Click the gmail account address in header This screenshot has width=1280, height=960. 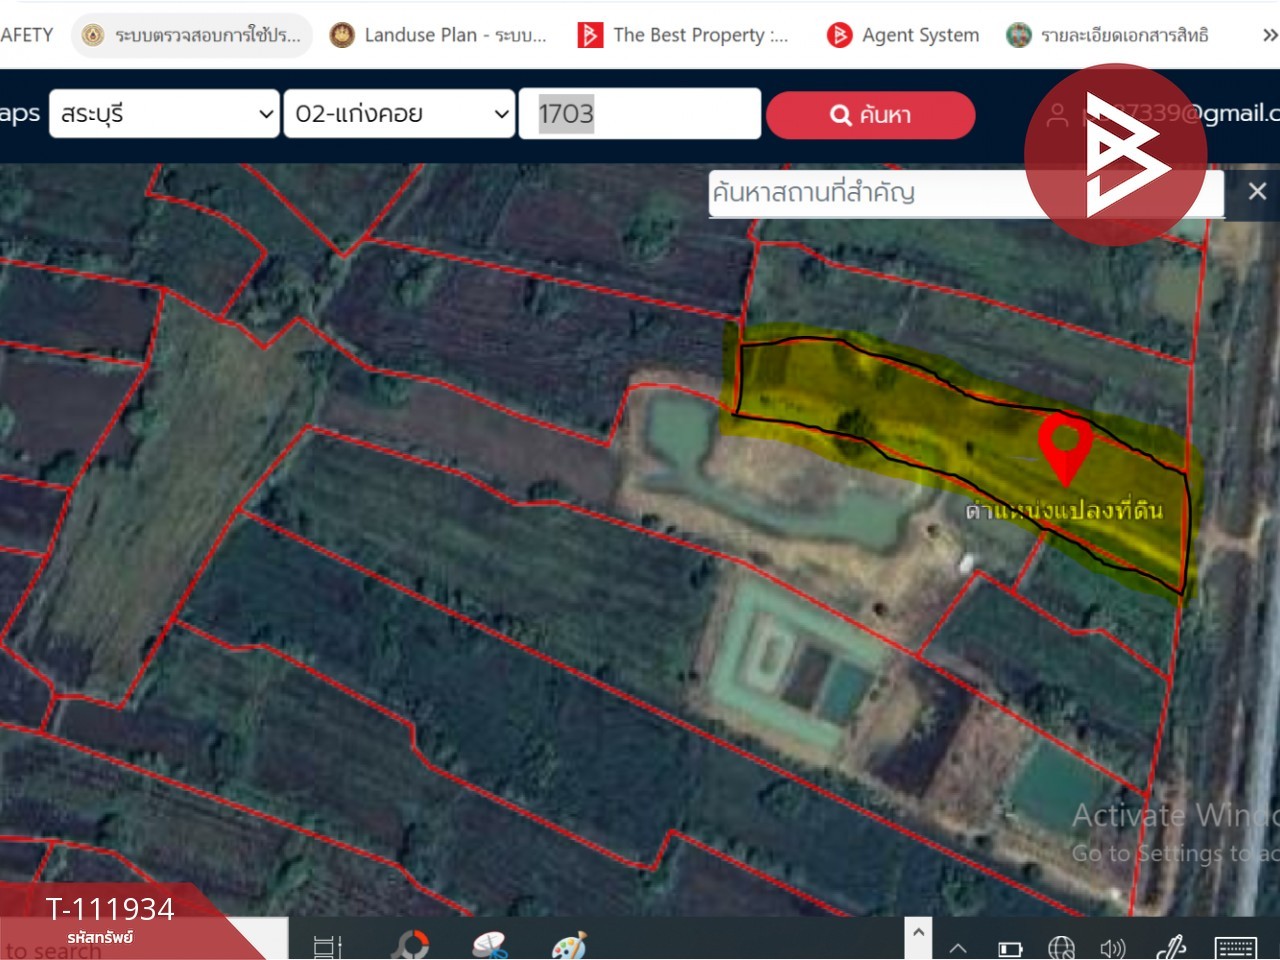point(1182,113)
